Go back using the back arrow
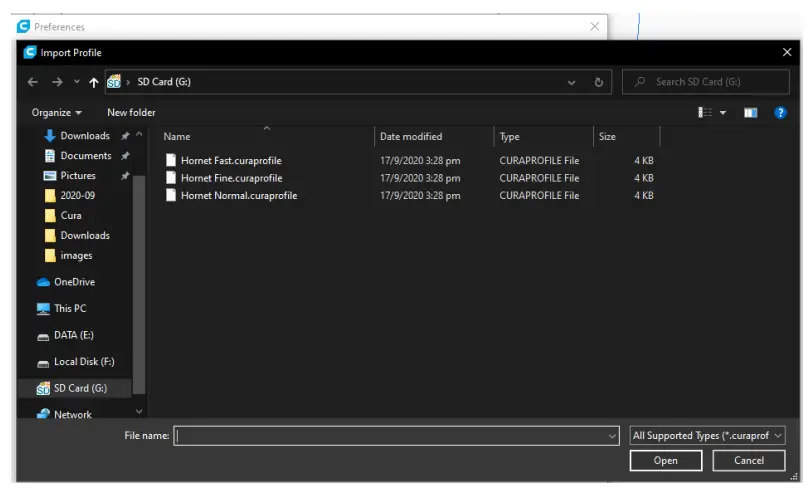This screenshot has width=810, height=491. click(33, 82)
